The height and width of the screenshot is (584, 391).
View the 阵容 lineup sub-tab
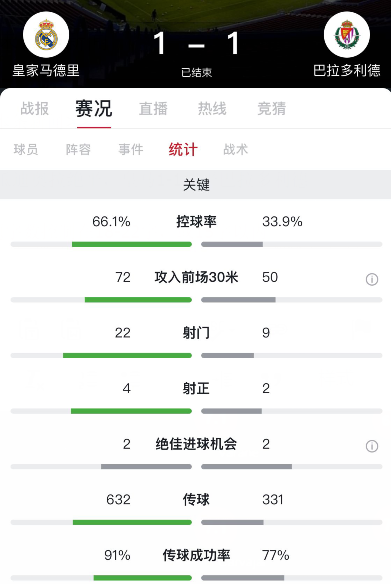click(x=78, y=149)
